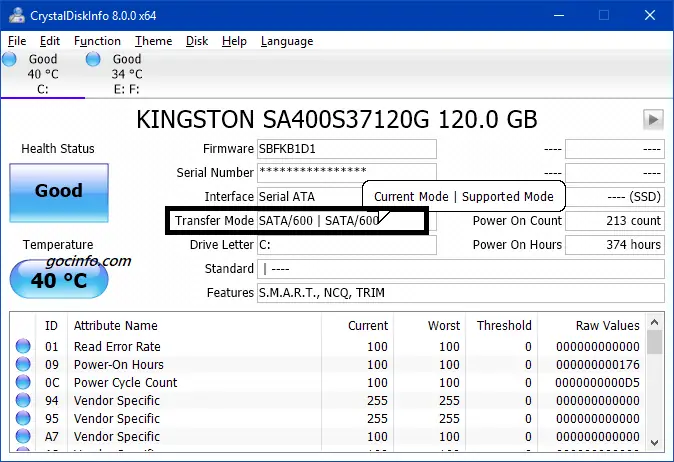Click status orb of attribute A7 row
Image resolution: width=674 pixels, height=462 pixels.
point(23,437)
